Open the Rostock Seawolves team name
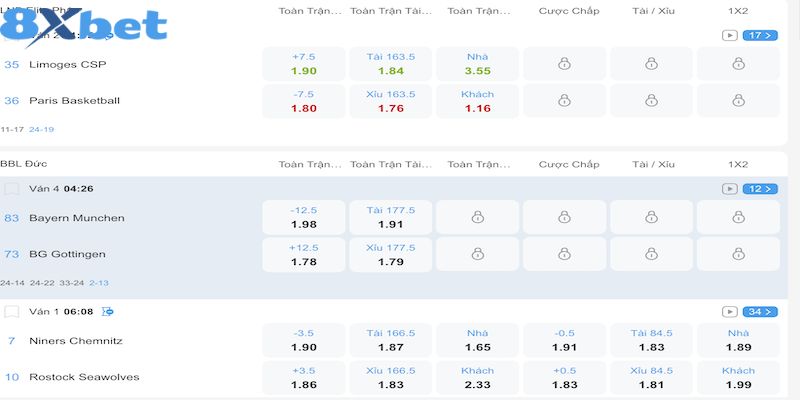 tap(84, 377)
